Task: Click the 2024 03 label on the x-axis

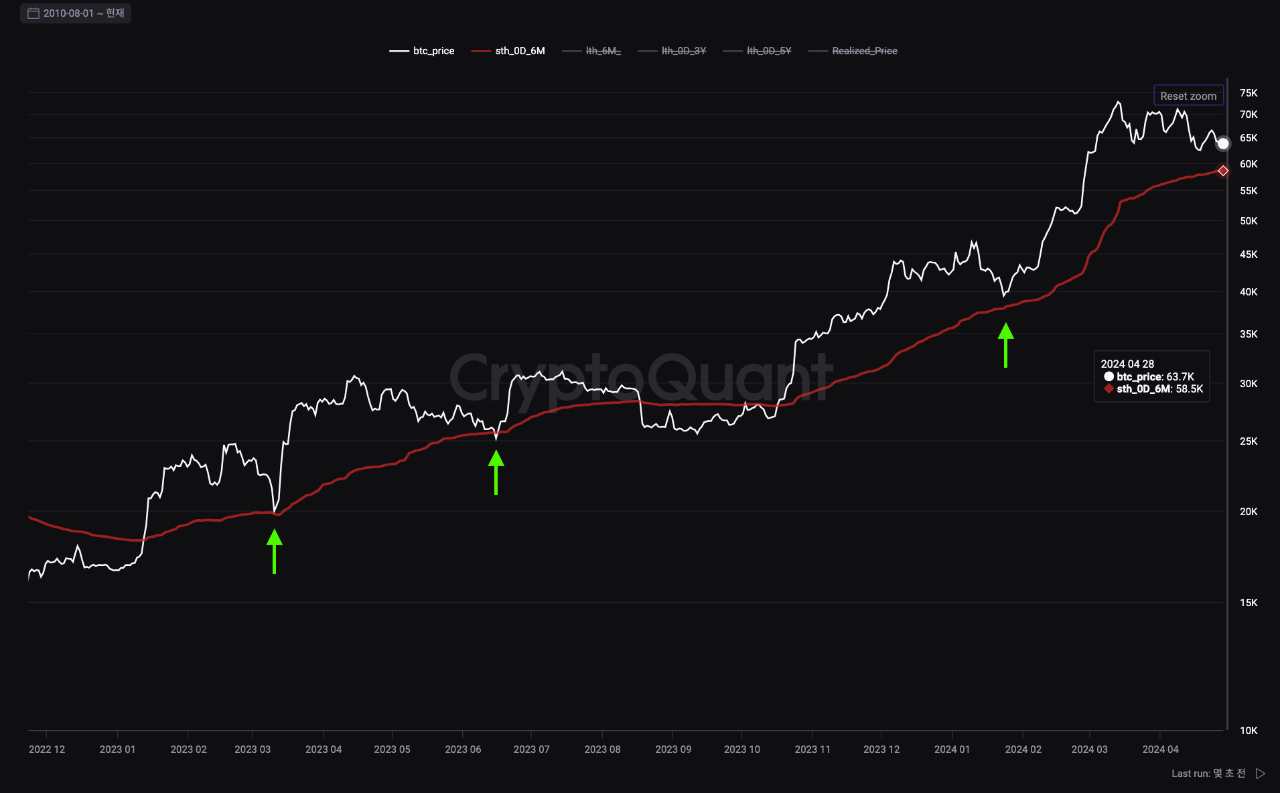Action: (1091, 749)
